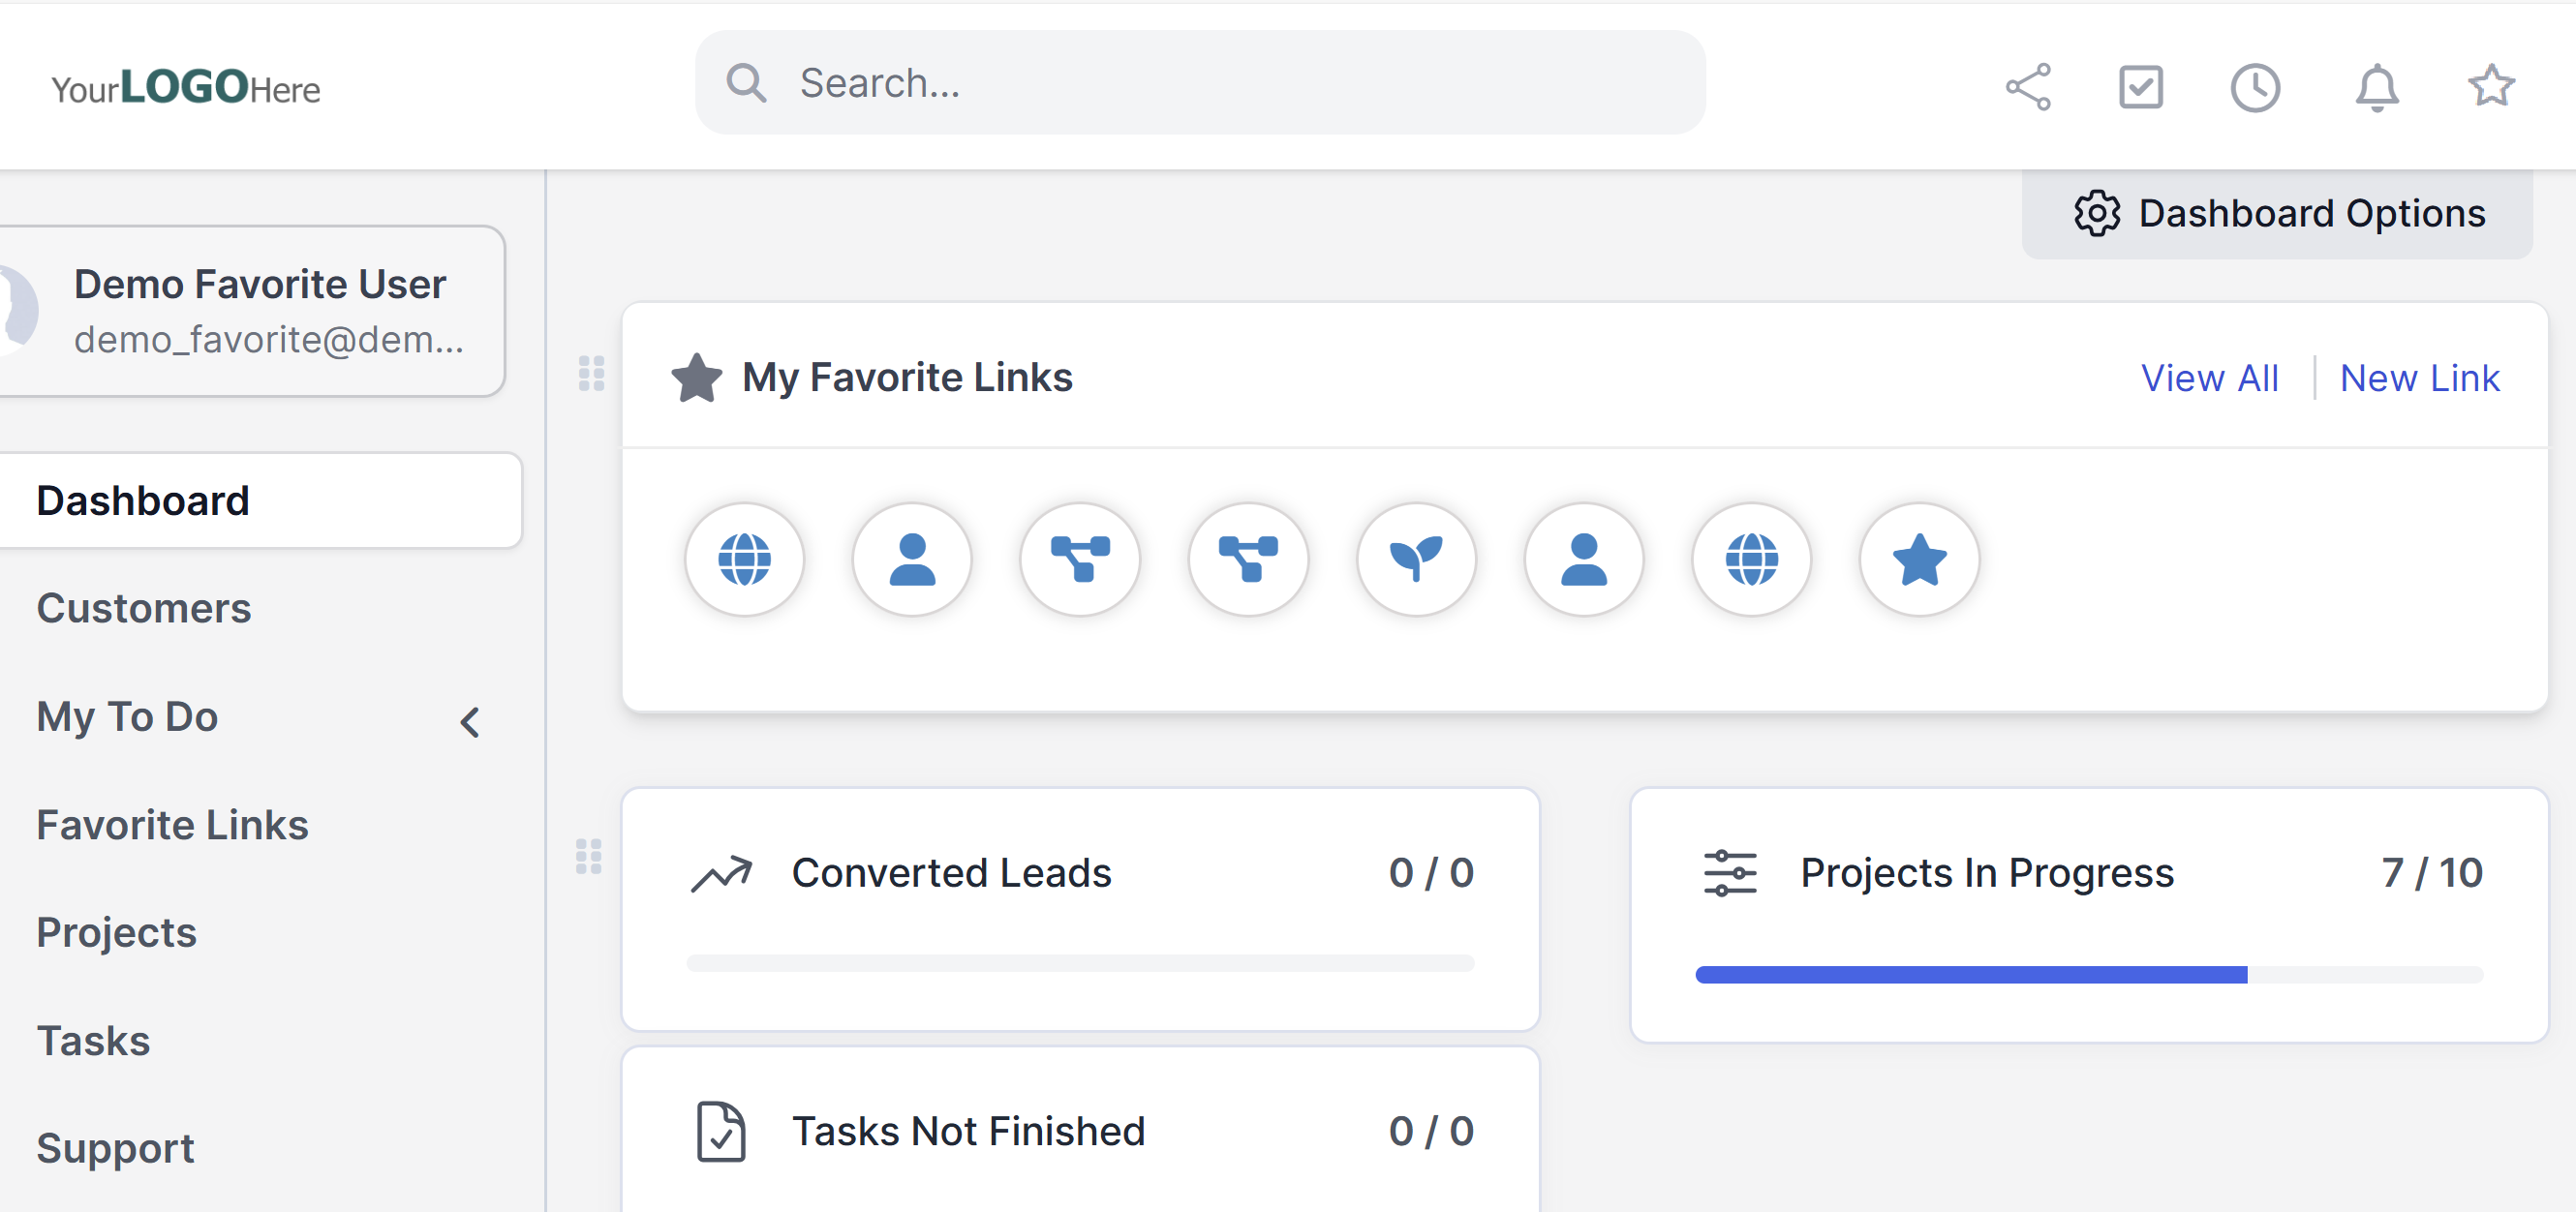Open notifications bell
Viewport: 2576px width, 1212px height.
[2377, 87]
